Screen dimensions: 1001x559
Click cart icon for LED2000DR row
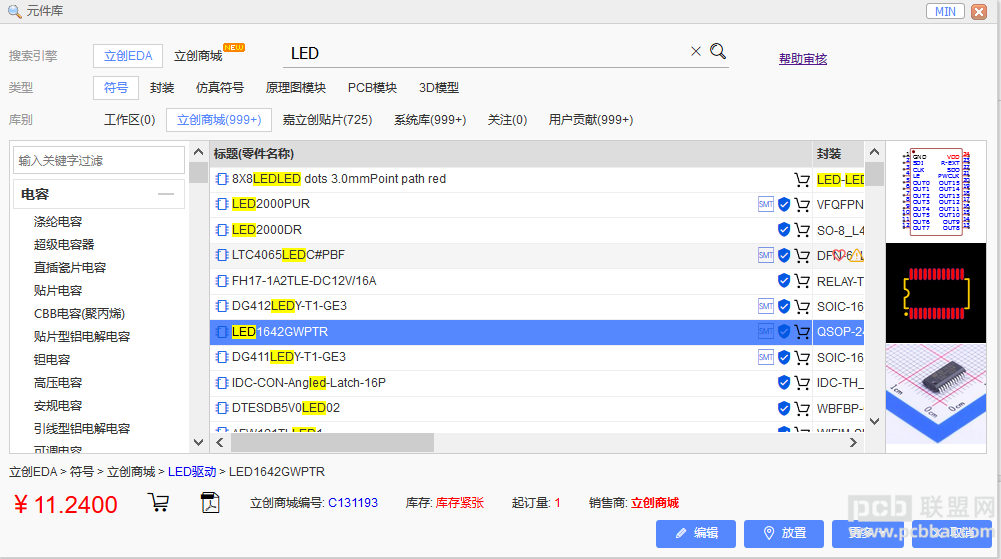(802, 230)
